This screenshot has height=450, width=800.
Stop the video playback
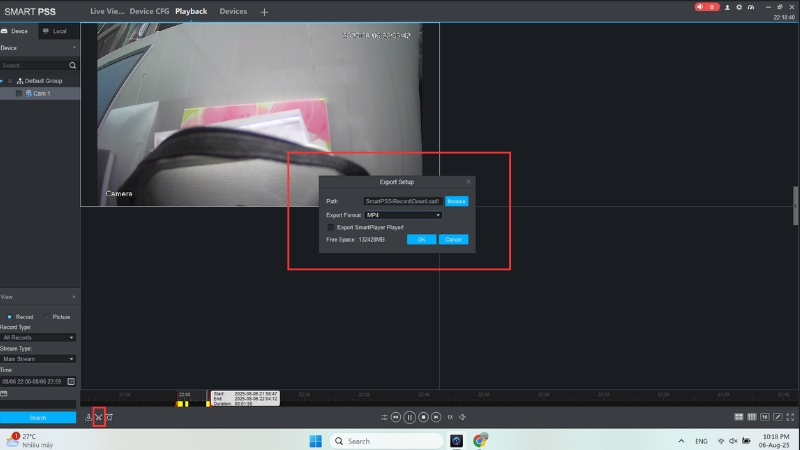click(423, 417)
